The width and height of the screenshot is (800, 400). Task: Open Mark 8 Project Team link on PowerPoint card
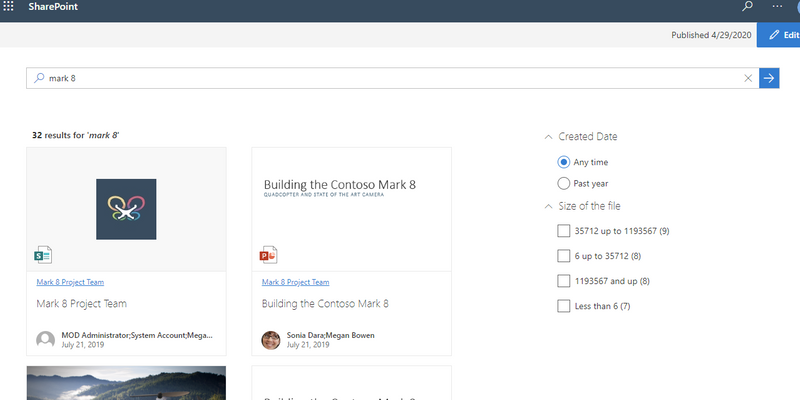295,282
